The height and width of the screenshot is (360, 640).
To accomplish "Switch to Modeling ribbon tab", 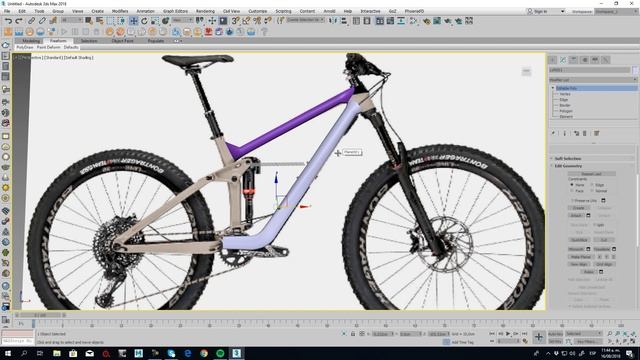I will pos(31,41).
